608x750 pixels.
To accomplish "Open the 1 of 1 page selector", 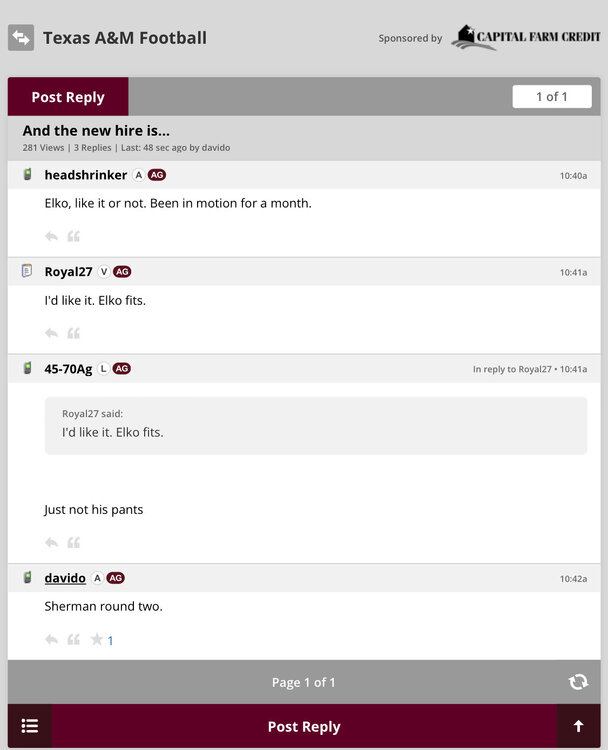I will [x=551, y=97].
